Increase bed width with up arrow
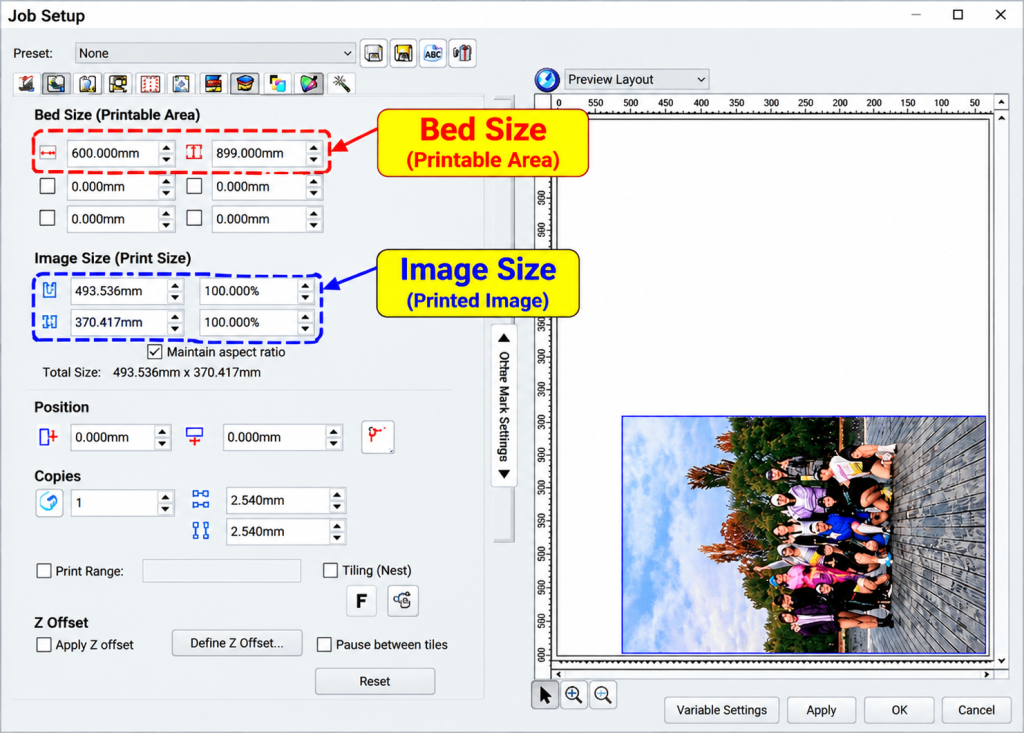This screenshot has width=1024, height=733. coord(167,148)
